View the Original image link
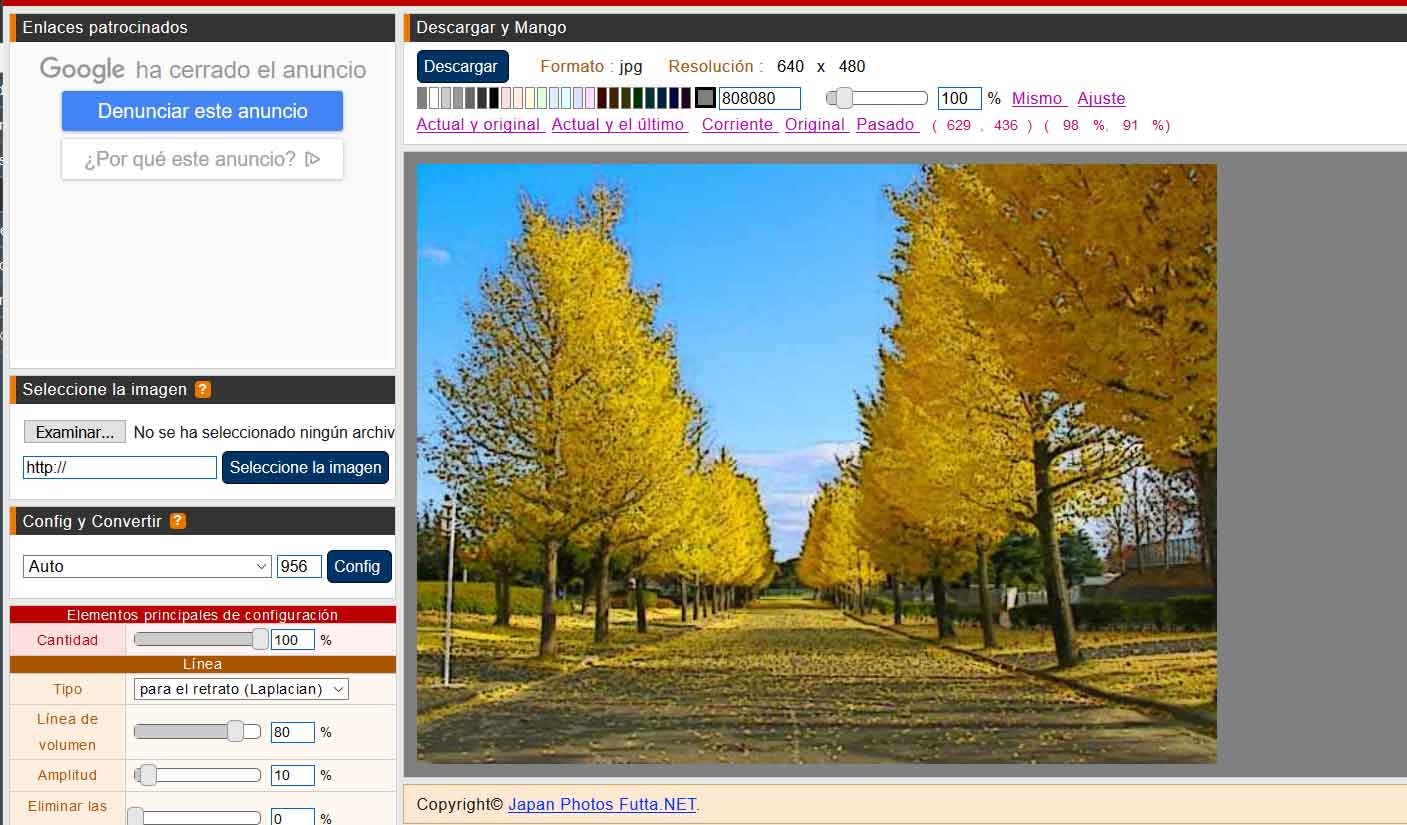The width and height of the screenshot is (1407, 825). tap(816, 125)
